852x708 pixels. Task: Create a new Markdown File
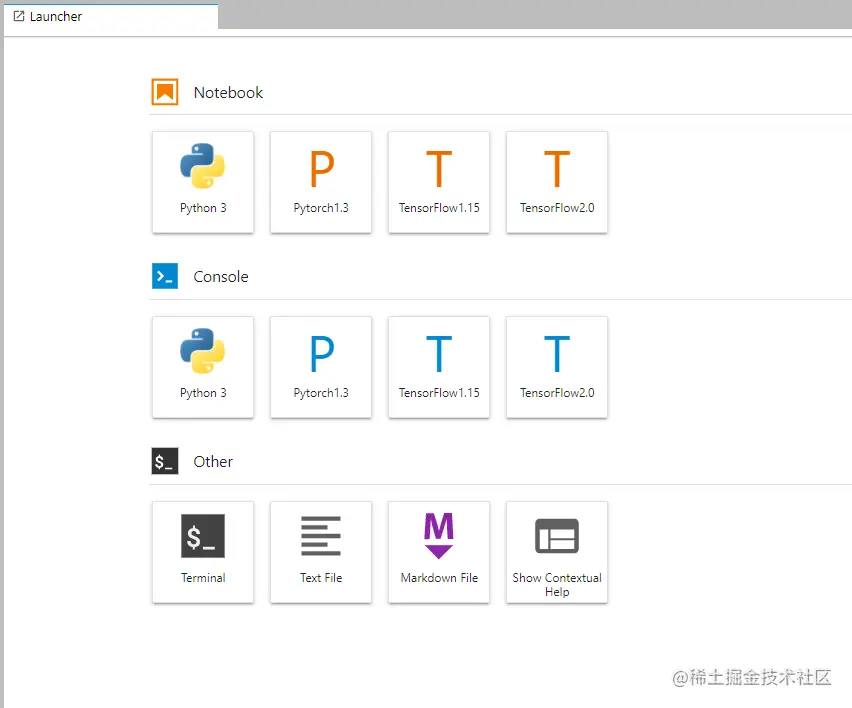(x=439, y=552)
